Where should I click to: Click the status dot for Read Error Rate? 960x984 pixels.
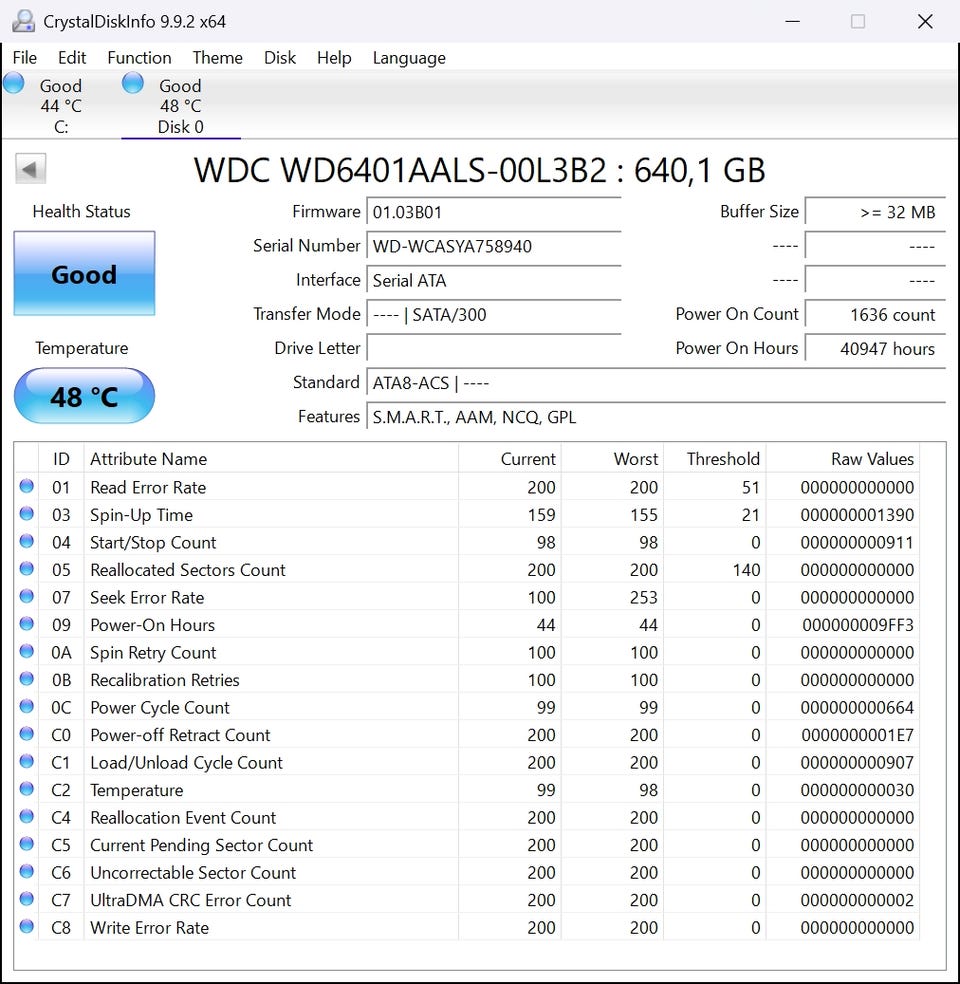[26, 486]
